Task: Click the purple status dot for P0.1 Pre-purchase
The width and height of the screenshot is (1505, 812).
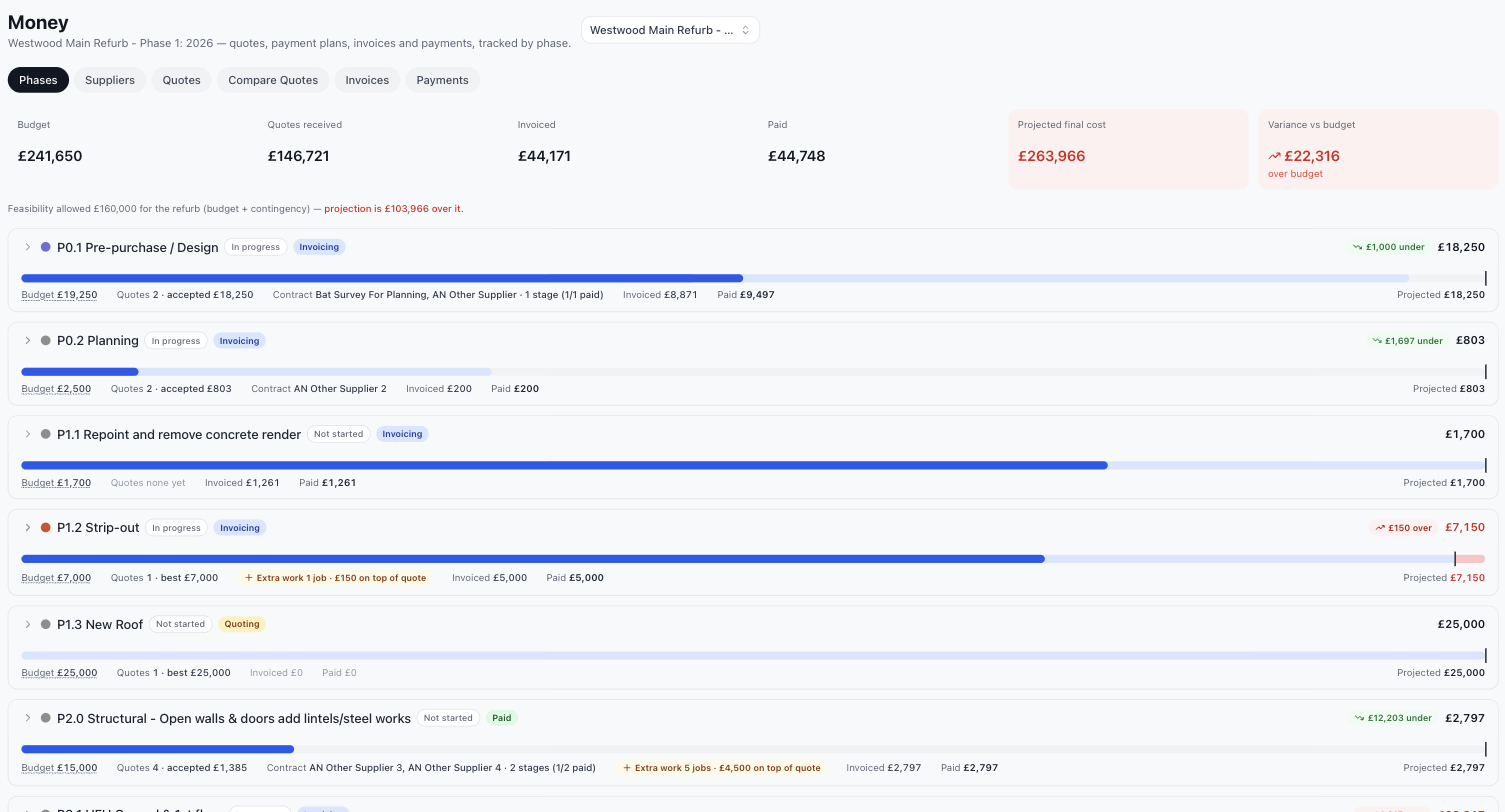Action: [x=45, y=247]
